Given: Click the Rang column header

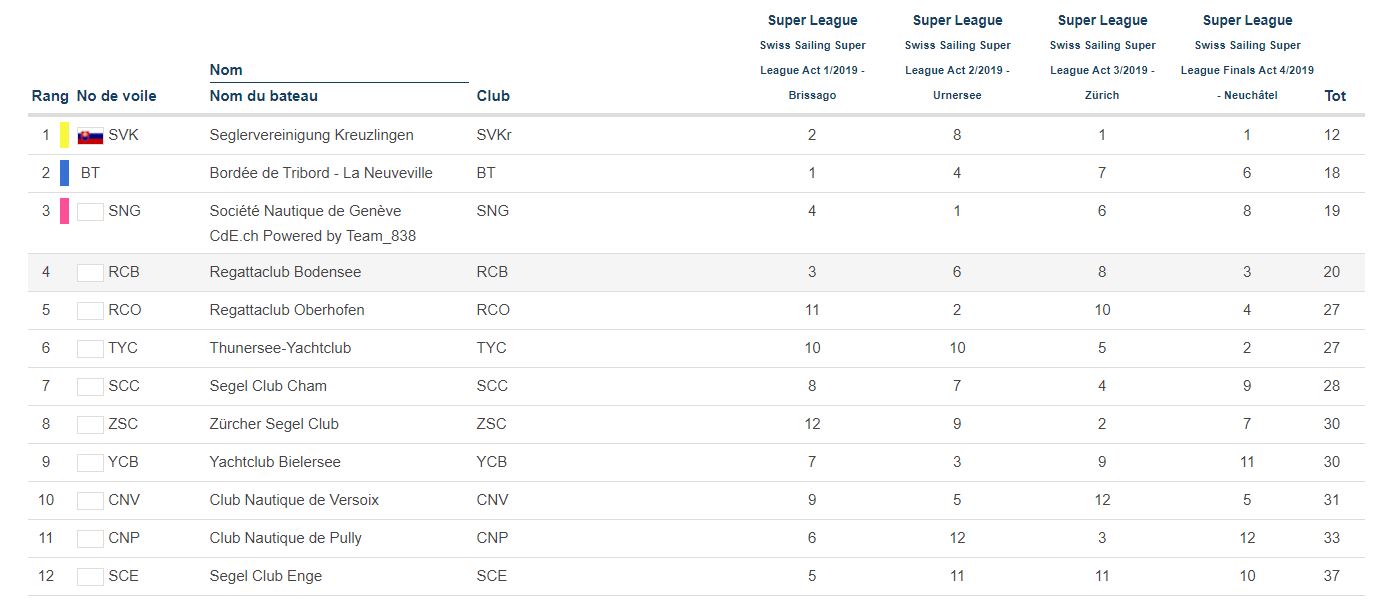Looking at the screenshot, I should click(50, 96).
